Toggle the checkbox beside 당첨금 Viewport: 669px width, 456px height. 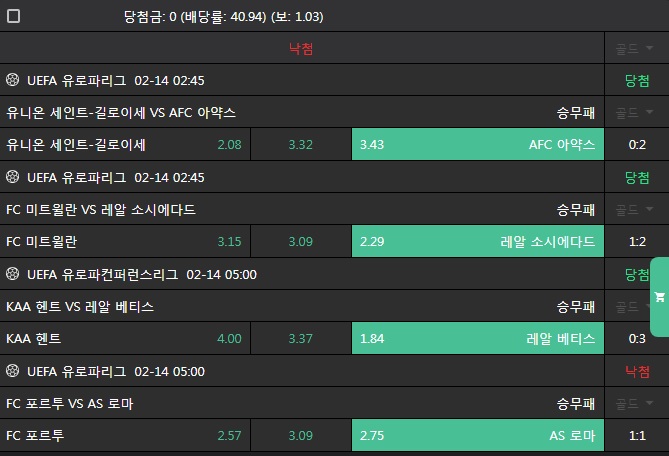[x=13, y=17]
